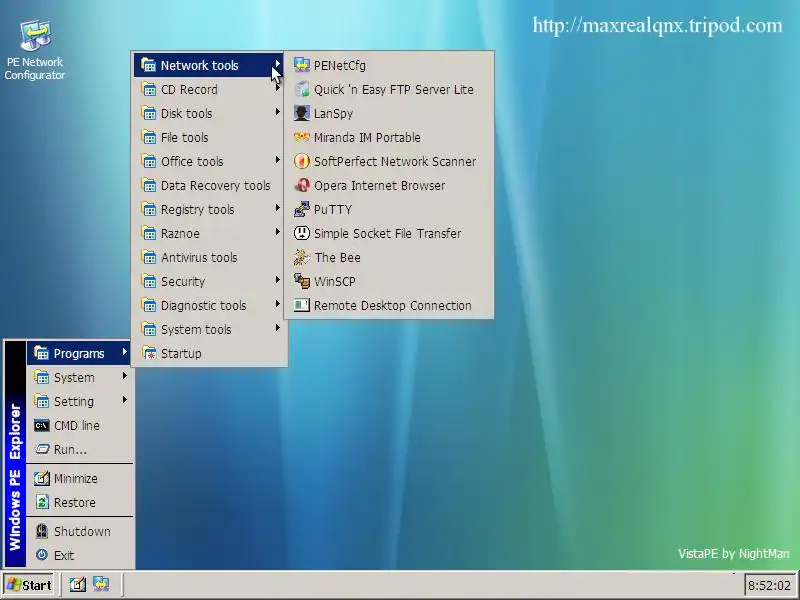The height and width of the screenshot is (600, 800).
Task: Open the Programs menu entry
Action: (x=79, y=353)
